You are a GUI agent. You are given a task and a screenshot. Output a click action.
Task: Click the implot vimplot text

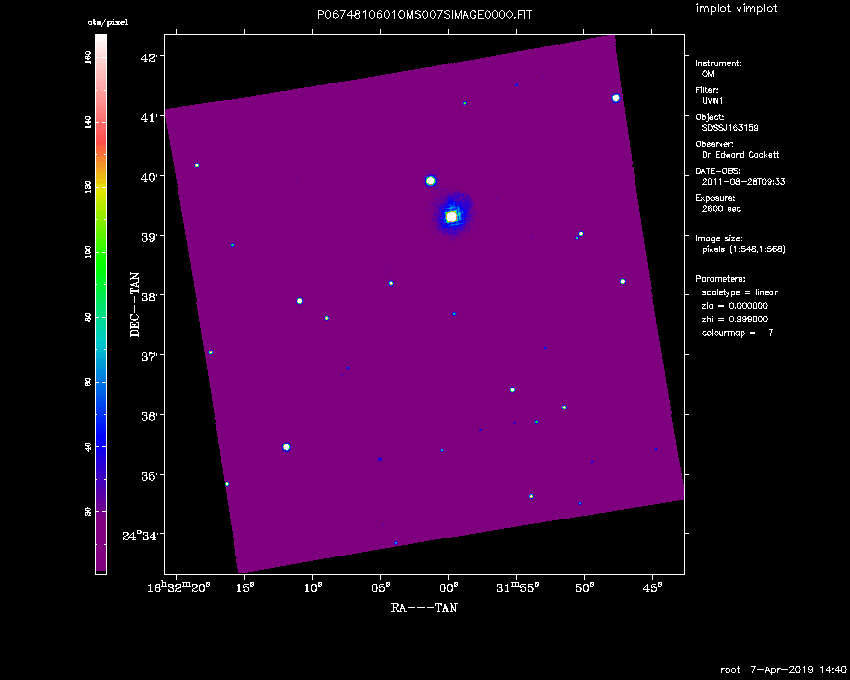(735, 9)
